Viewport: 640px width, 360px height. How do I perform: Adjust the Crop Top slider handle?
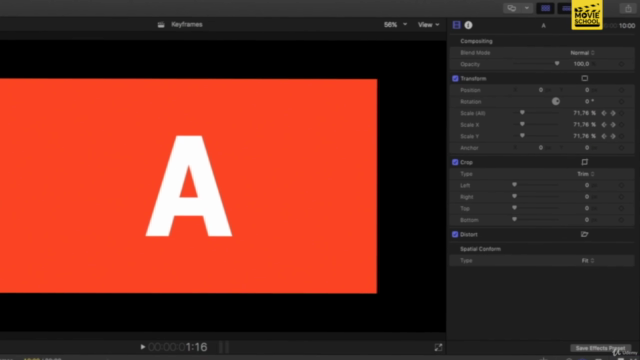point(514,208)
